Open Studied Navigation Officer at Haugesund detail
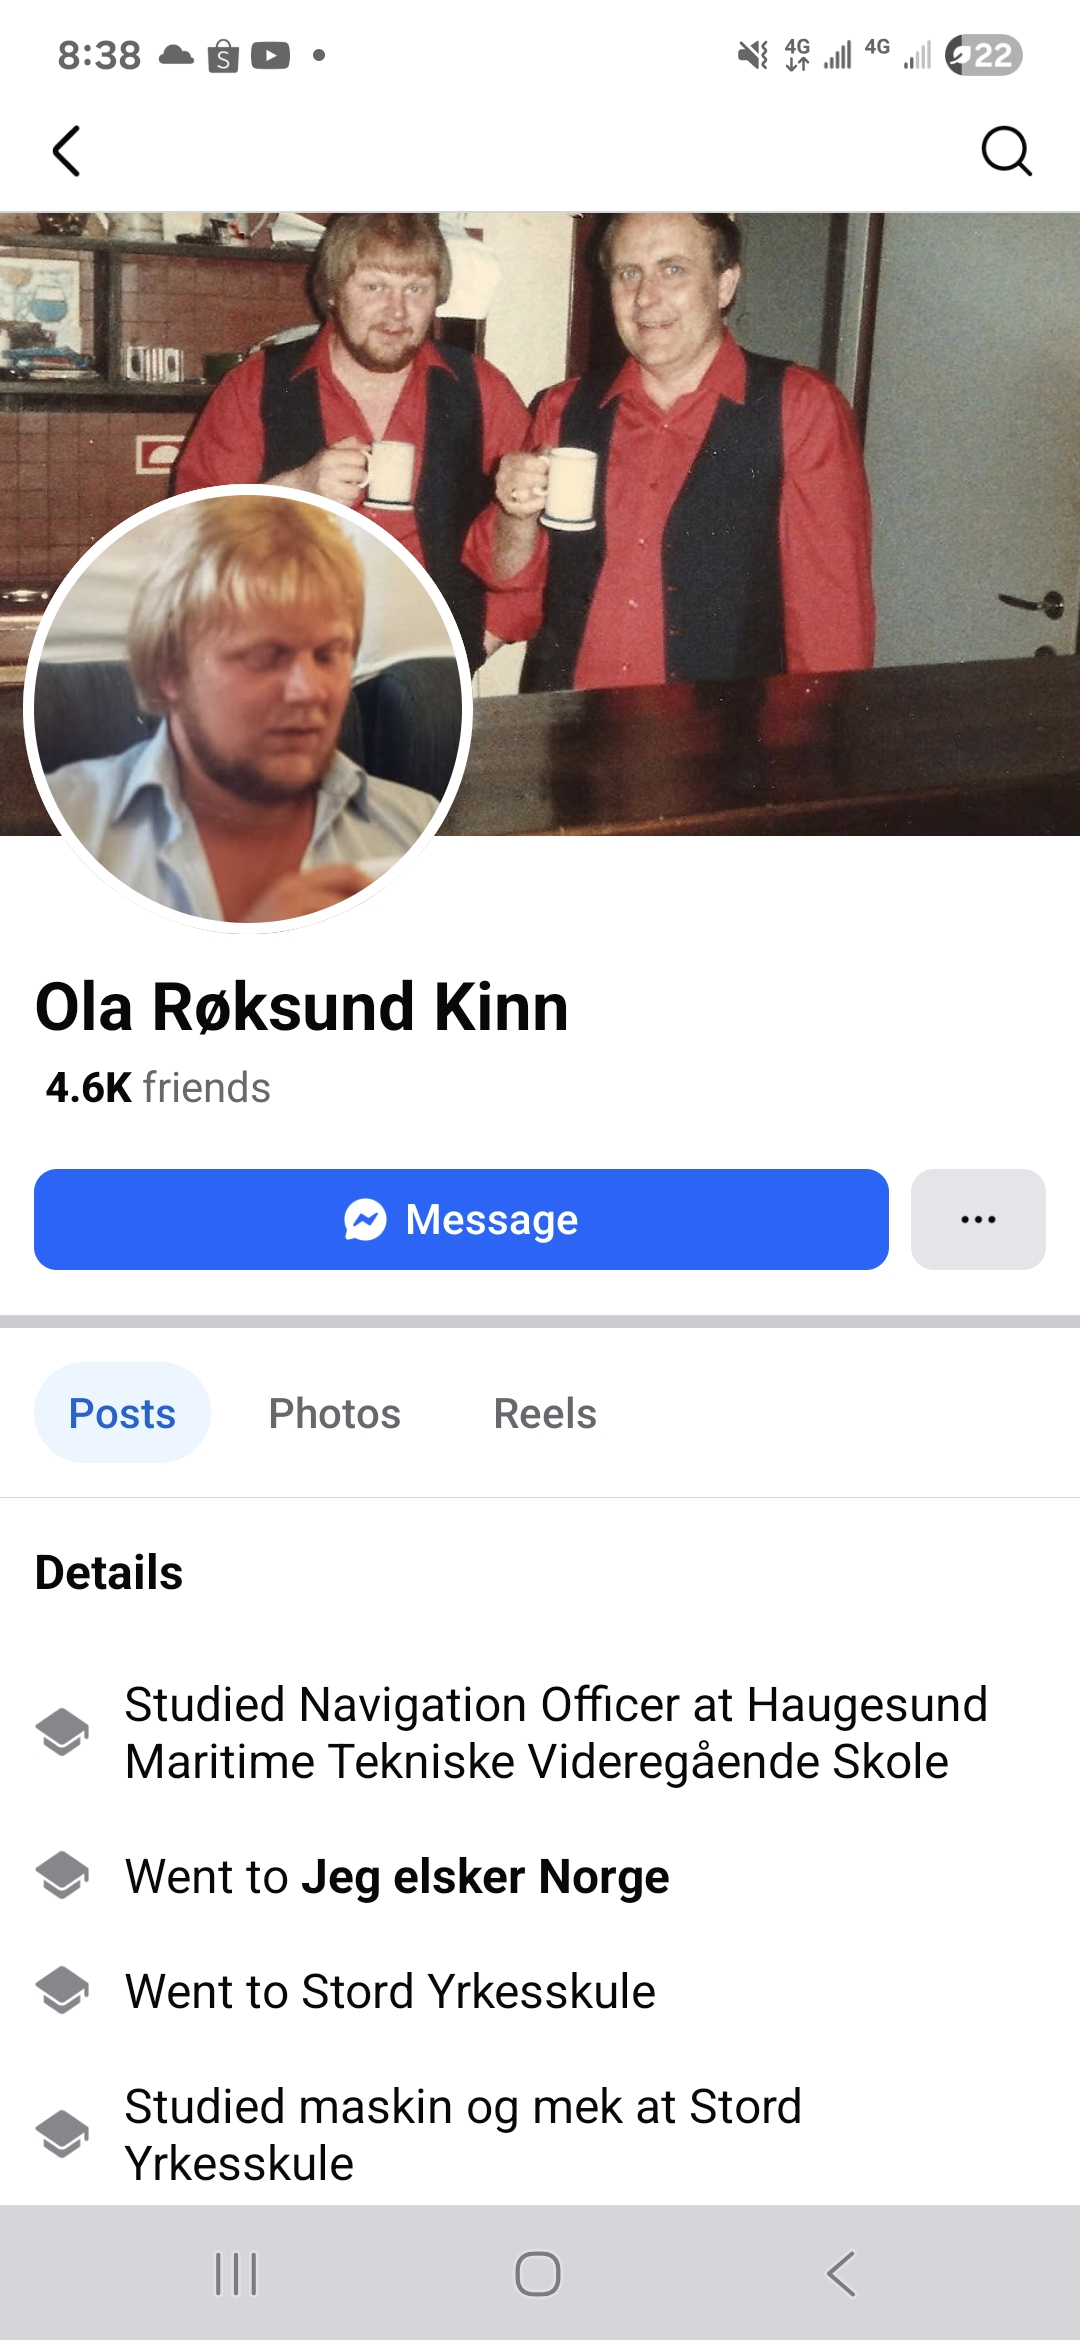The width and height of the screenshot is (1080, 2340). click(556, 1733)
